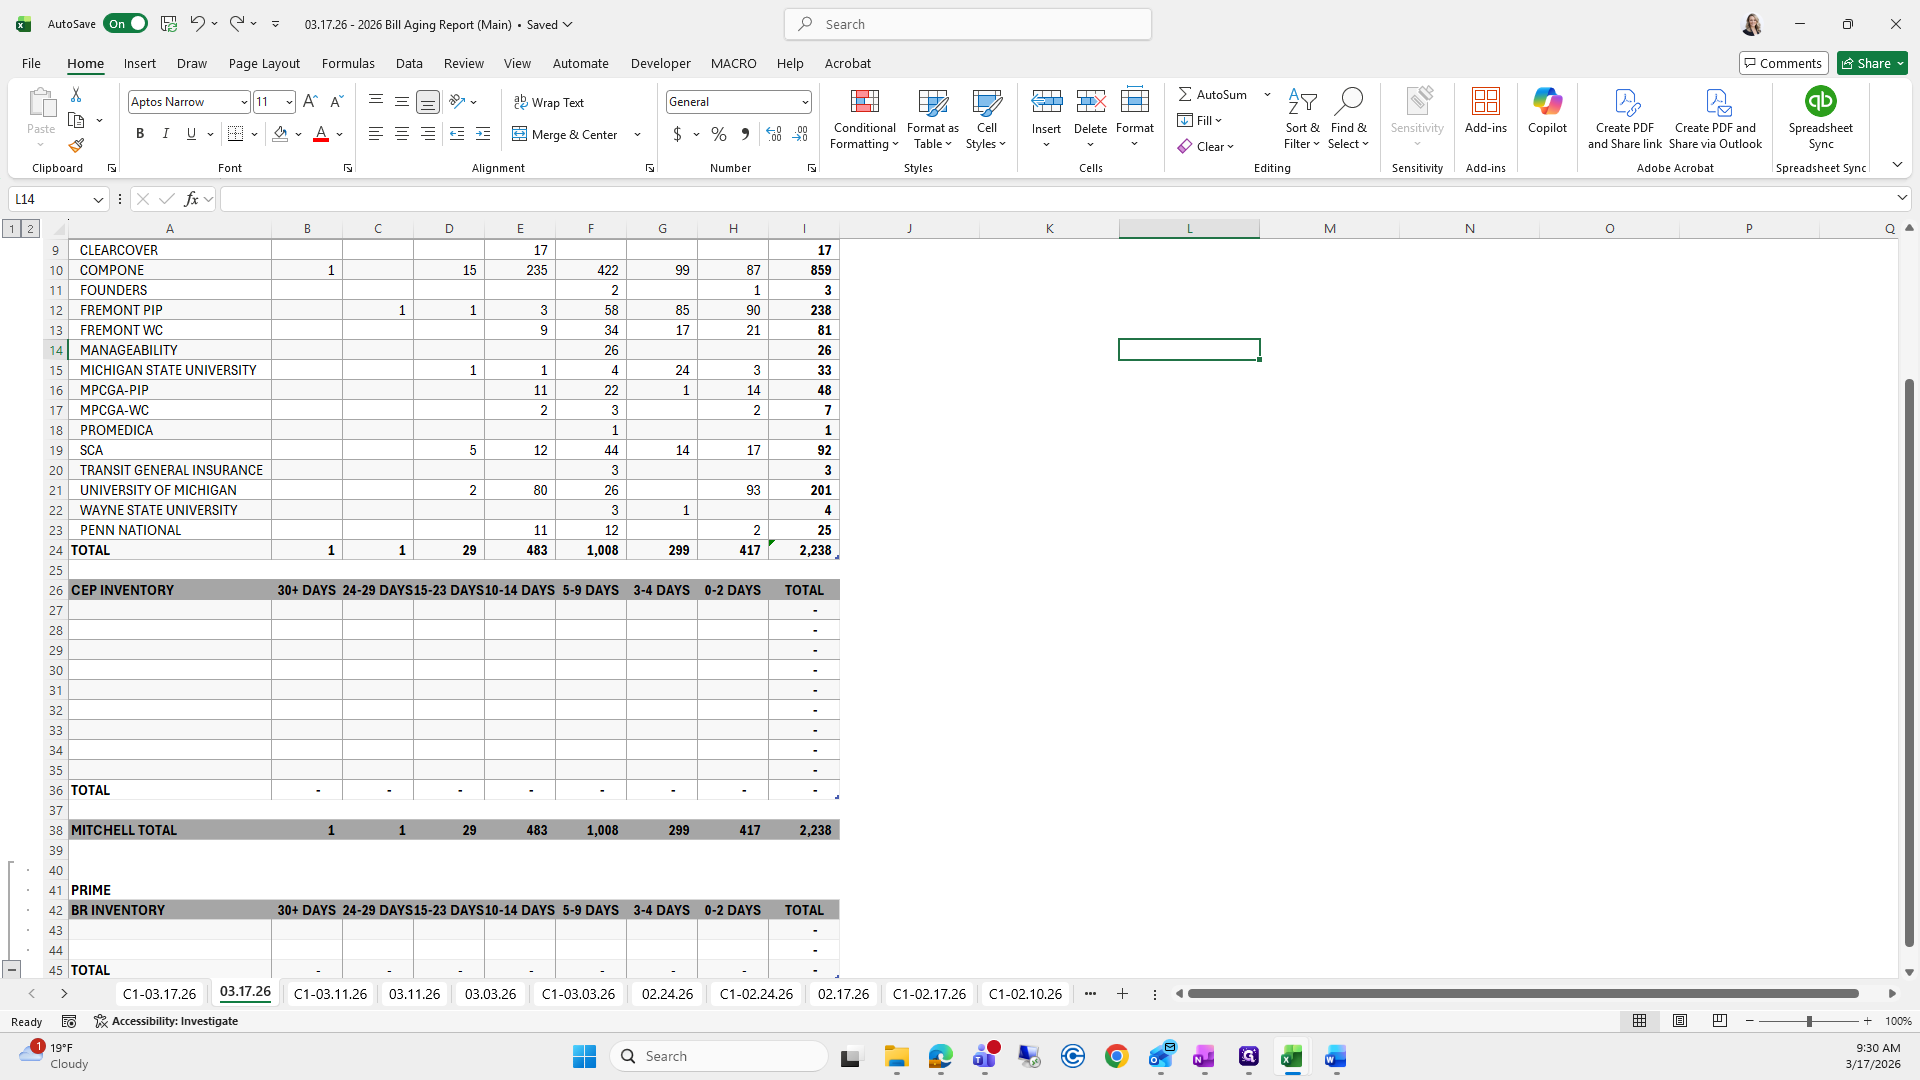The height and width of the screenshot is (1080, 1920).
Task: Open the Aptos Narrow font dropdown
Action: tap(243, 102)
